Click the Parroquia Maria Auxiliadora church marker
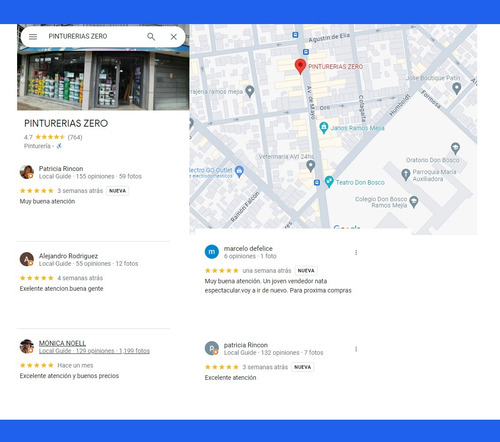Image resolution: width=500 pixels, height=442 pixels. coord(405,175)
